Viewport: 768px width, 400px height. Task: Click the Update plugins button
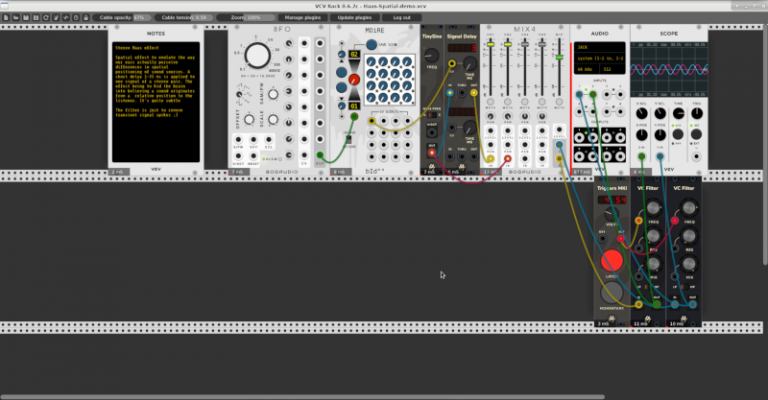pos(355,18)
